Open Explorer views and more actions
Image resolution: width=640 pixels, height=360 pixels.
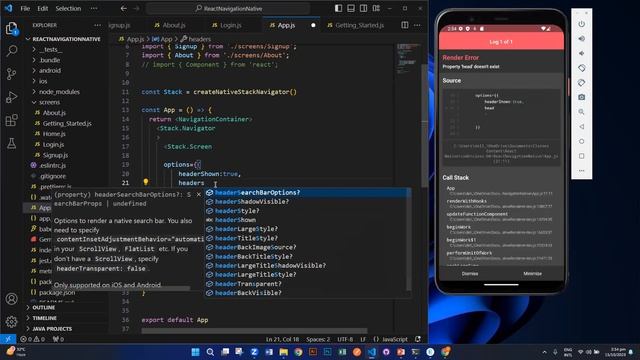[97, 25]
